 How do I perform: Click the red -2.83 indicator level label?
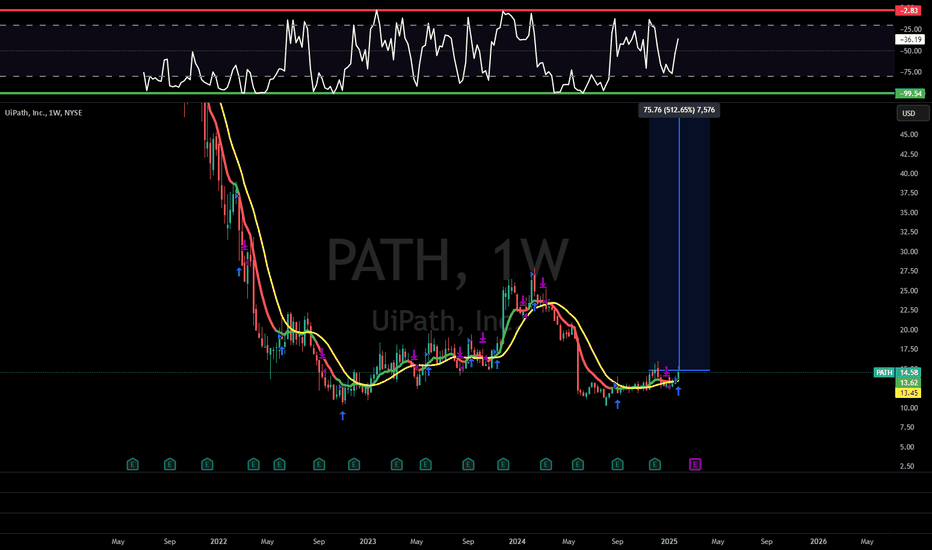(x=909, y=10)
